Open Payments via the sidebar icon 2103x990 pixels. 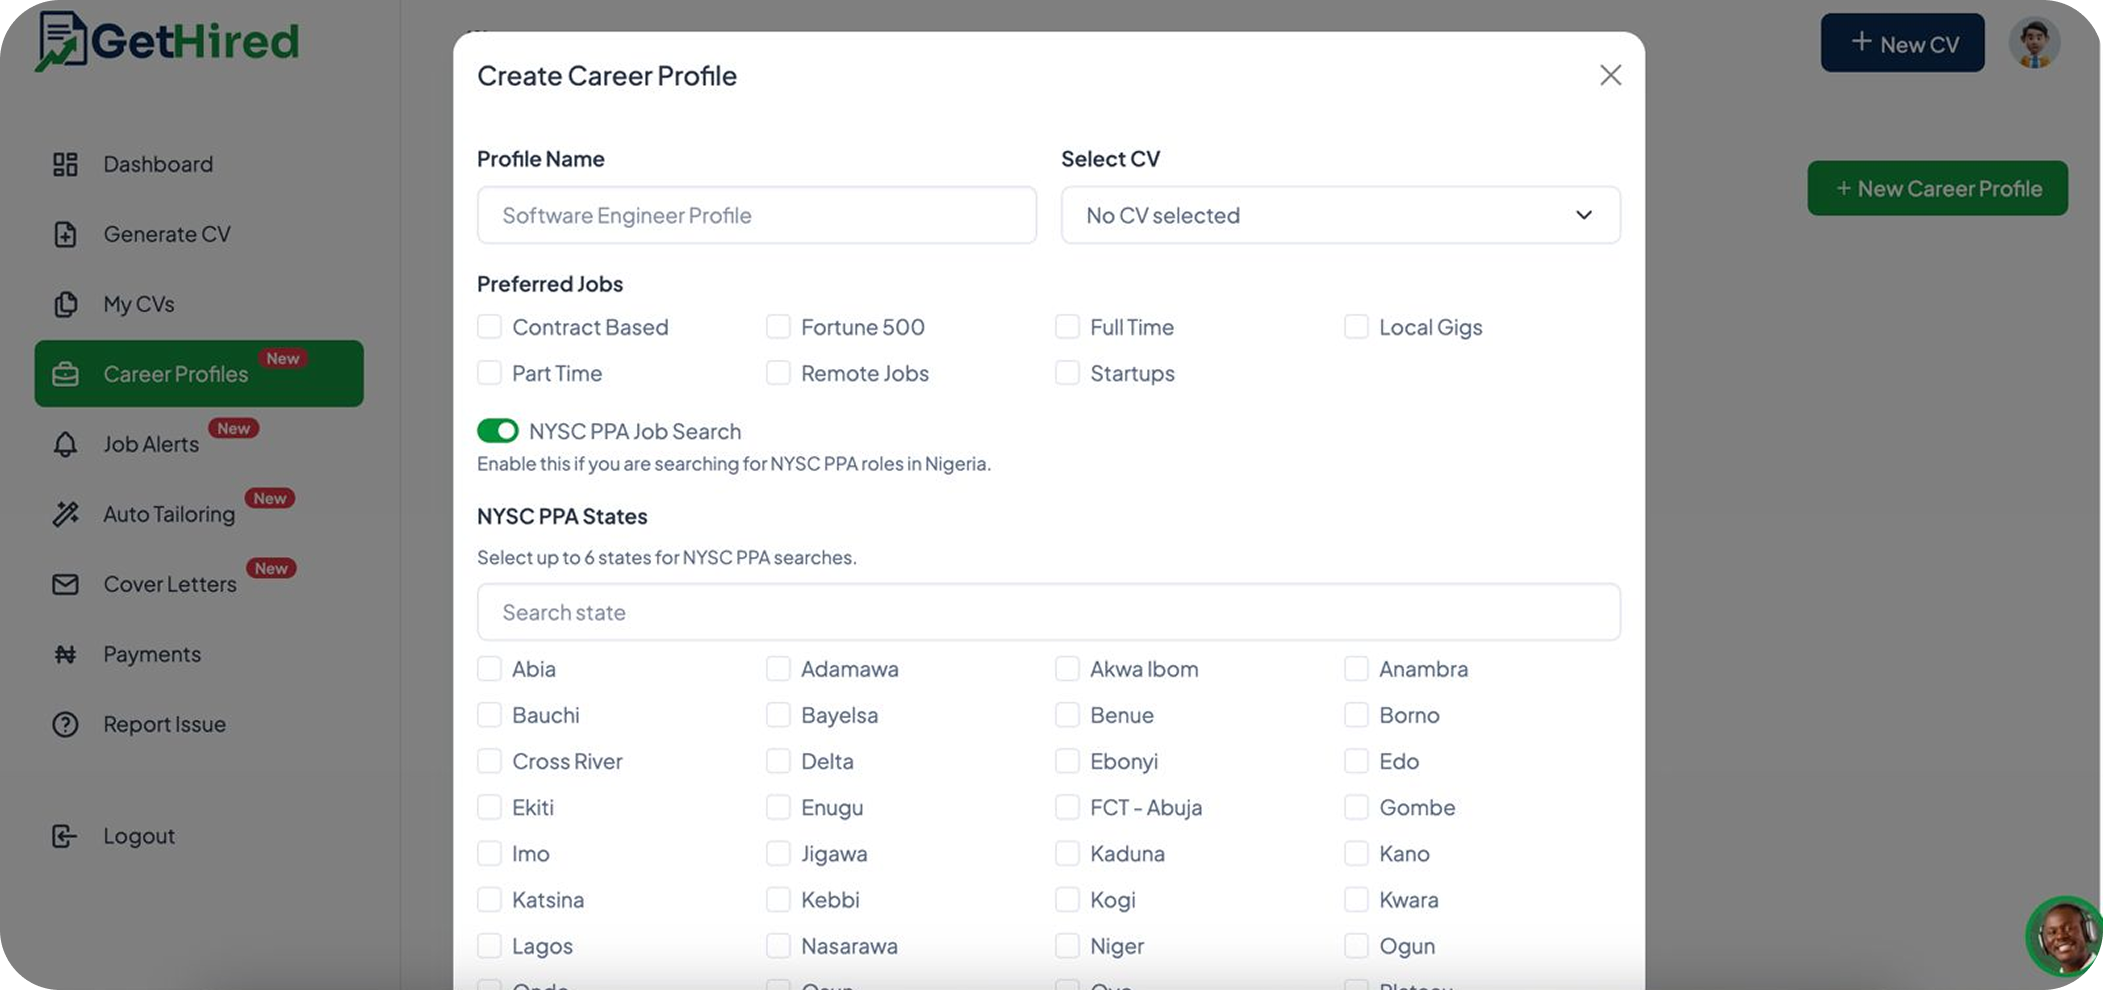[x=66, y=653]
